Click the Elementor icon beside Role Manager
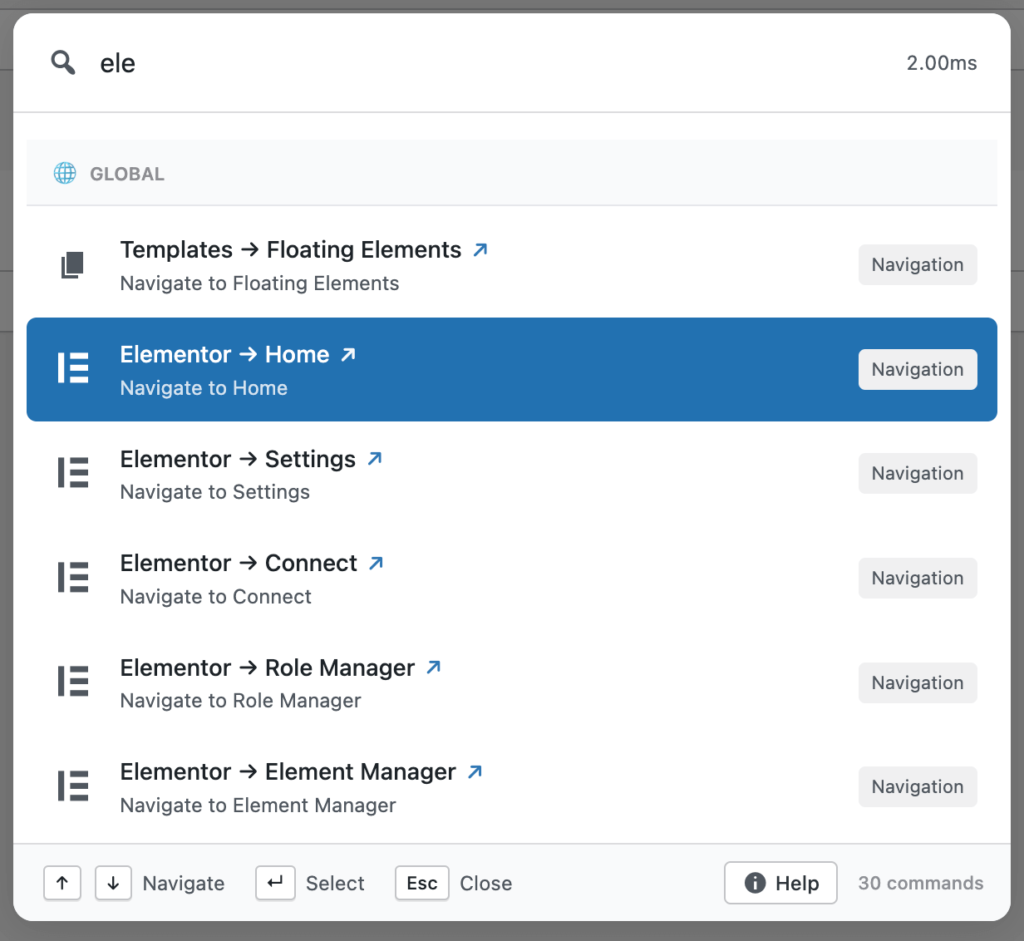 click(72, 681)
